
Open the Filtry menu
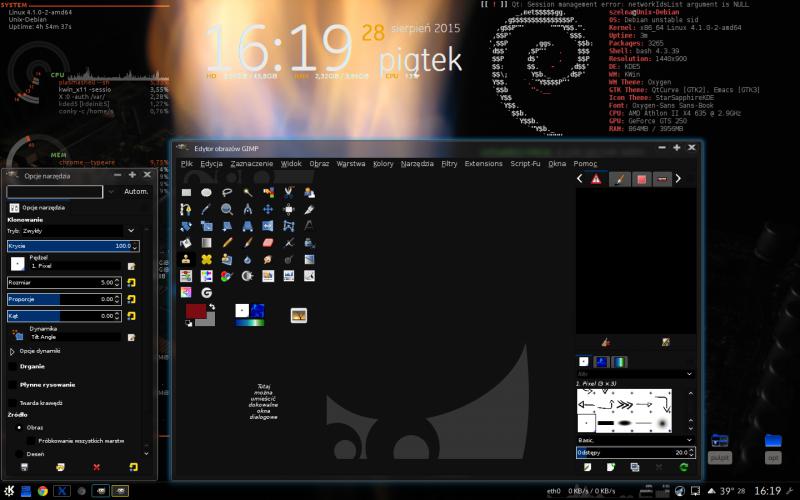(449, 163)
